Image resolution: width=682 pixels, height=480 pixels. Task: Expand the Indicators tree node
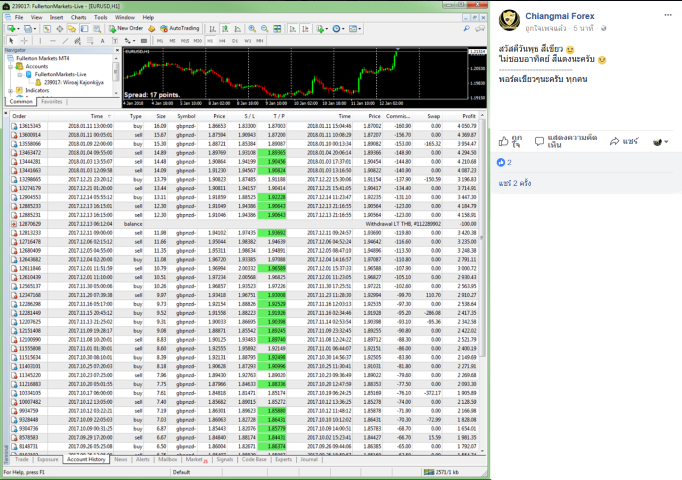coord(10,91)
